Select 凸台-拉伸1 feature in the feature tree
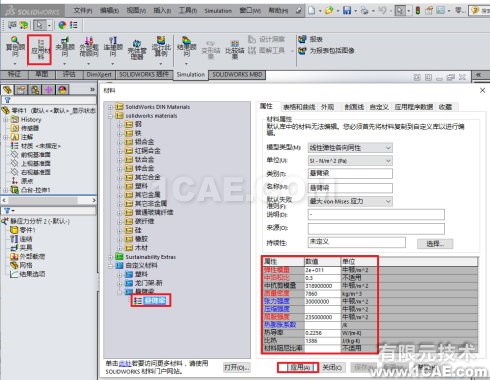Viewport: 490px width, 380px height. click(x=36, y=190)
